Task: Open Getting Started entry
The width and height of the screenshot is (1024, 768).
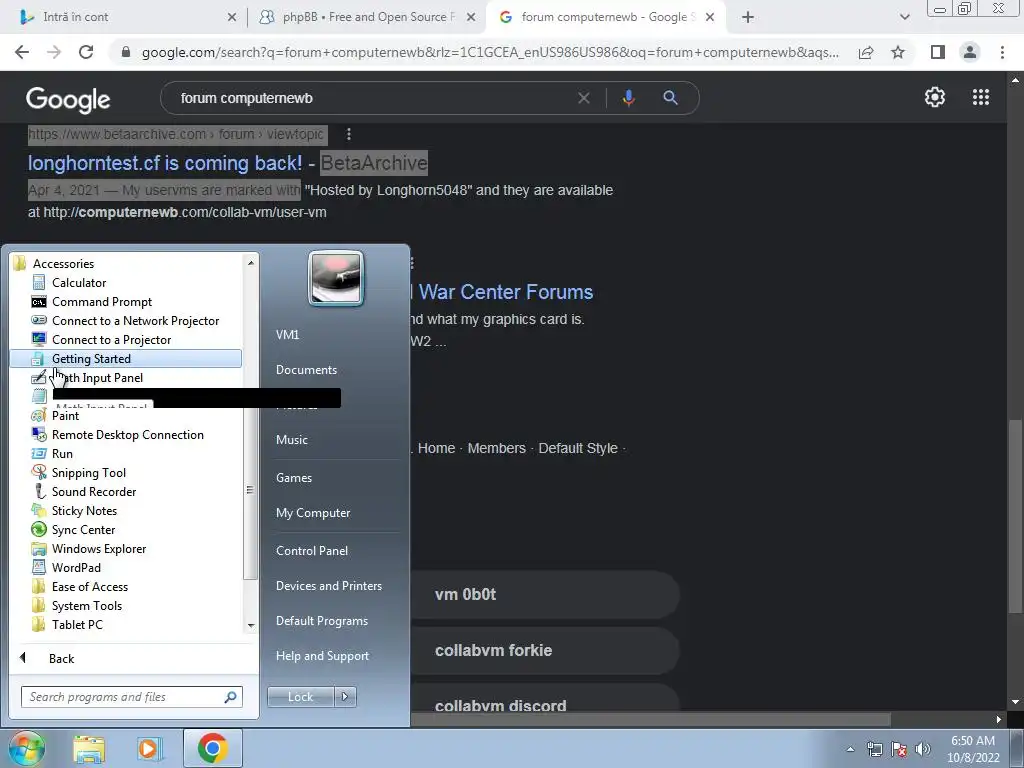Action: [125, 359]
